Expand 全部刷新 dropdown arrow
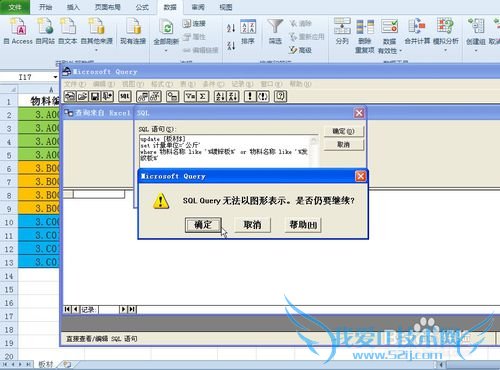The height and width of the screenshot is (370, 500). (166, 51)
